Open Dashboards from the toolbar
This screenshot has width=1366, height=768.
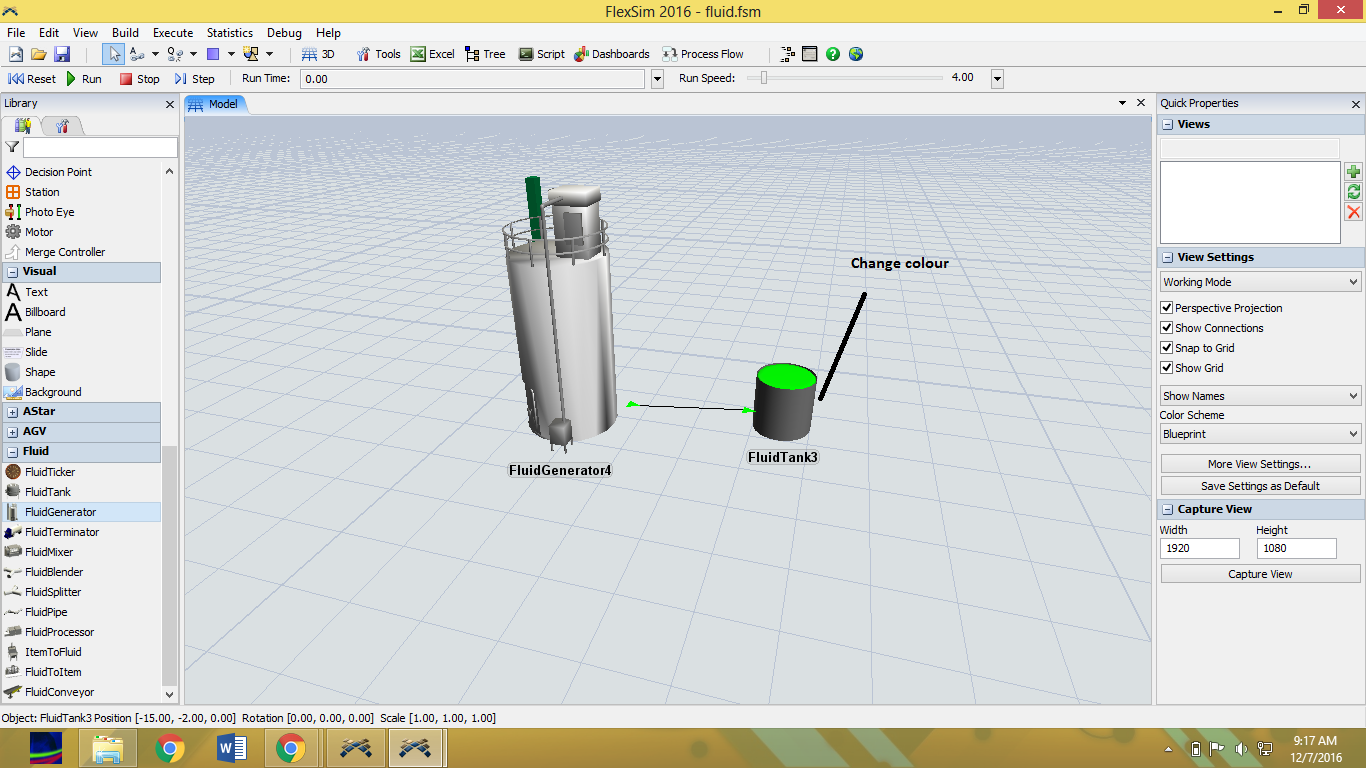pos(611,54)
